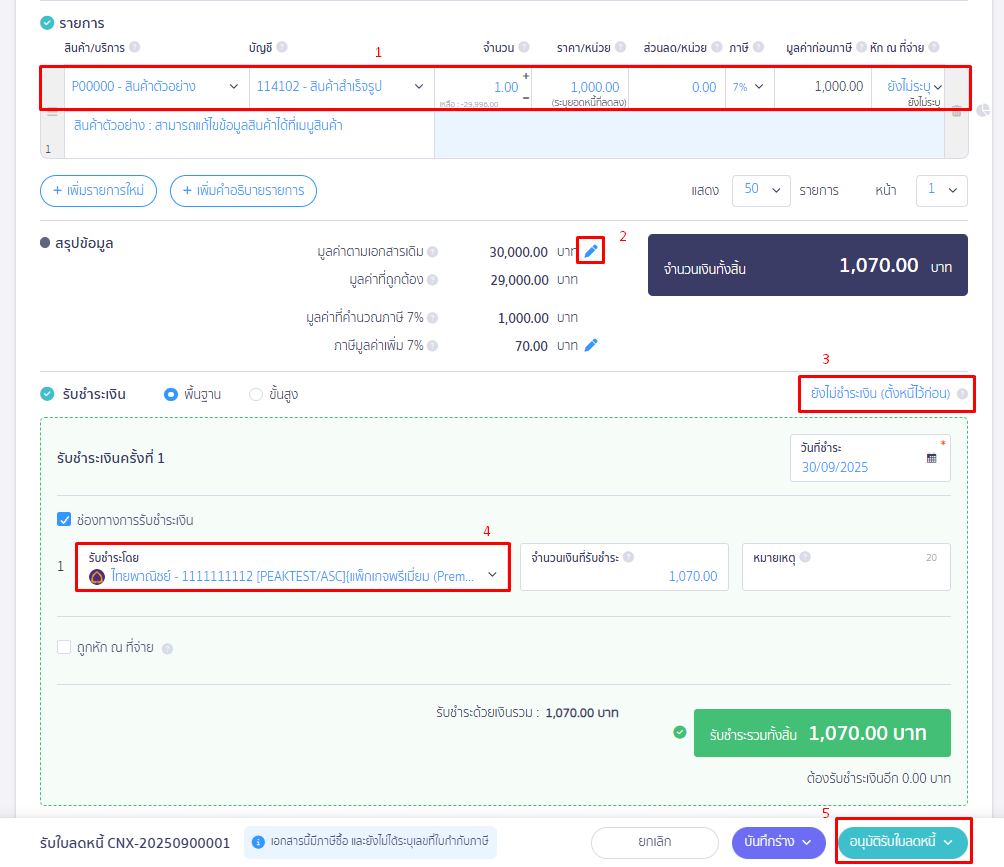Open the 7% tax rate dropdown
This screenshot has height=867, width=1004.
click(747, 87)
